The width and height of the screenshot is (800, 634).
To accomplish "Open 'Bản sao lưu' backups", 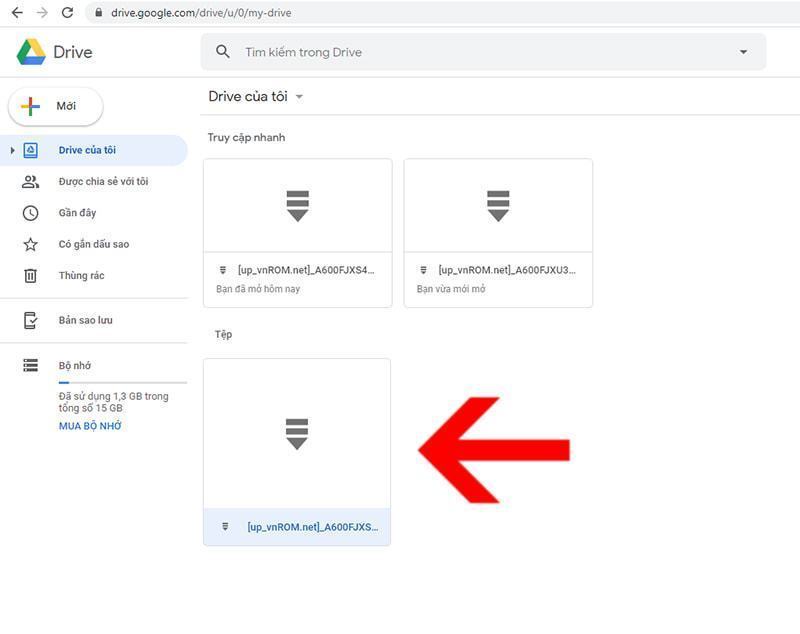I will [86, 320].
